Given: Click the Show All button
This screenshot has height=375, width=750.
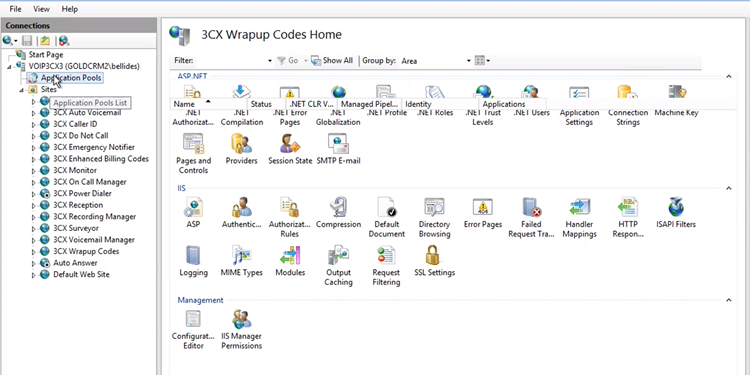Looking at the screenshot, I should (x=332, y=61).
